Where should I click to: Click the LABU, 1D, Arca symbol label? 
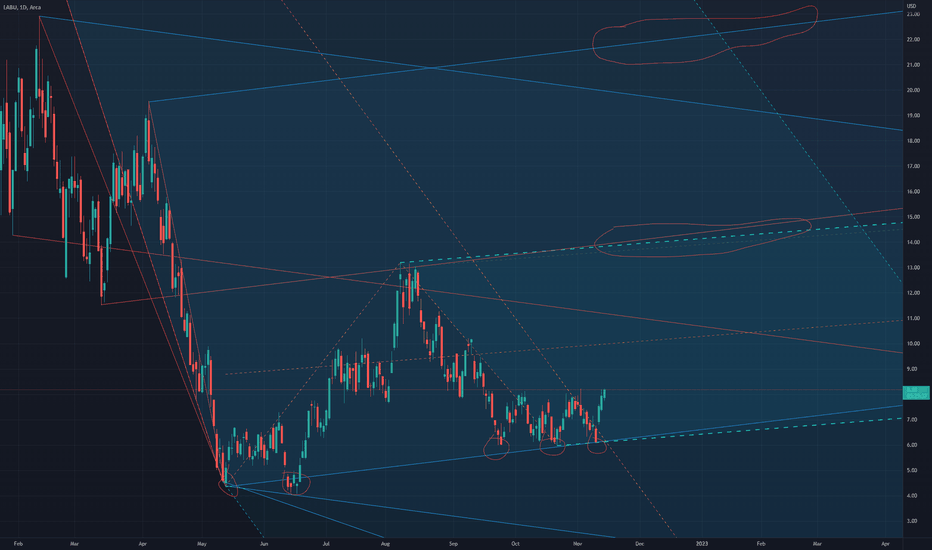22,7
